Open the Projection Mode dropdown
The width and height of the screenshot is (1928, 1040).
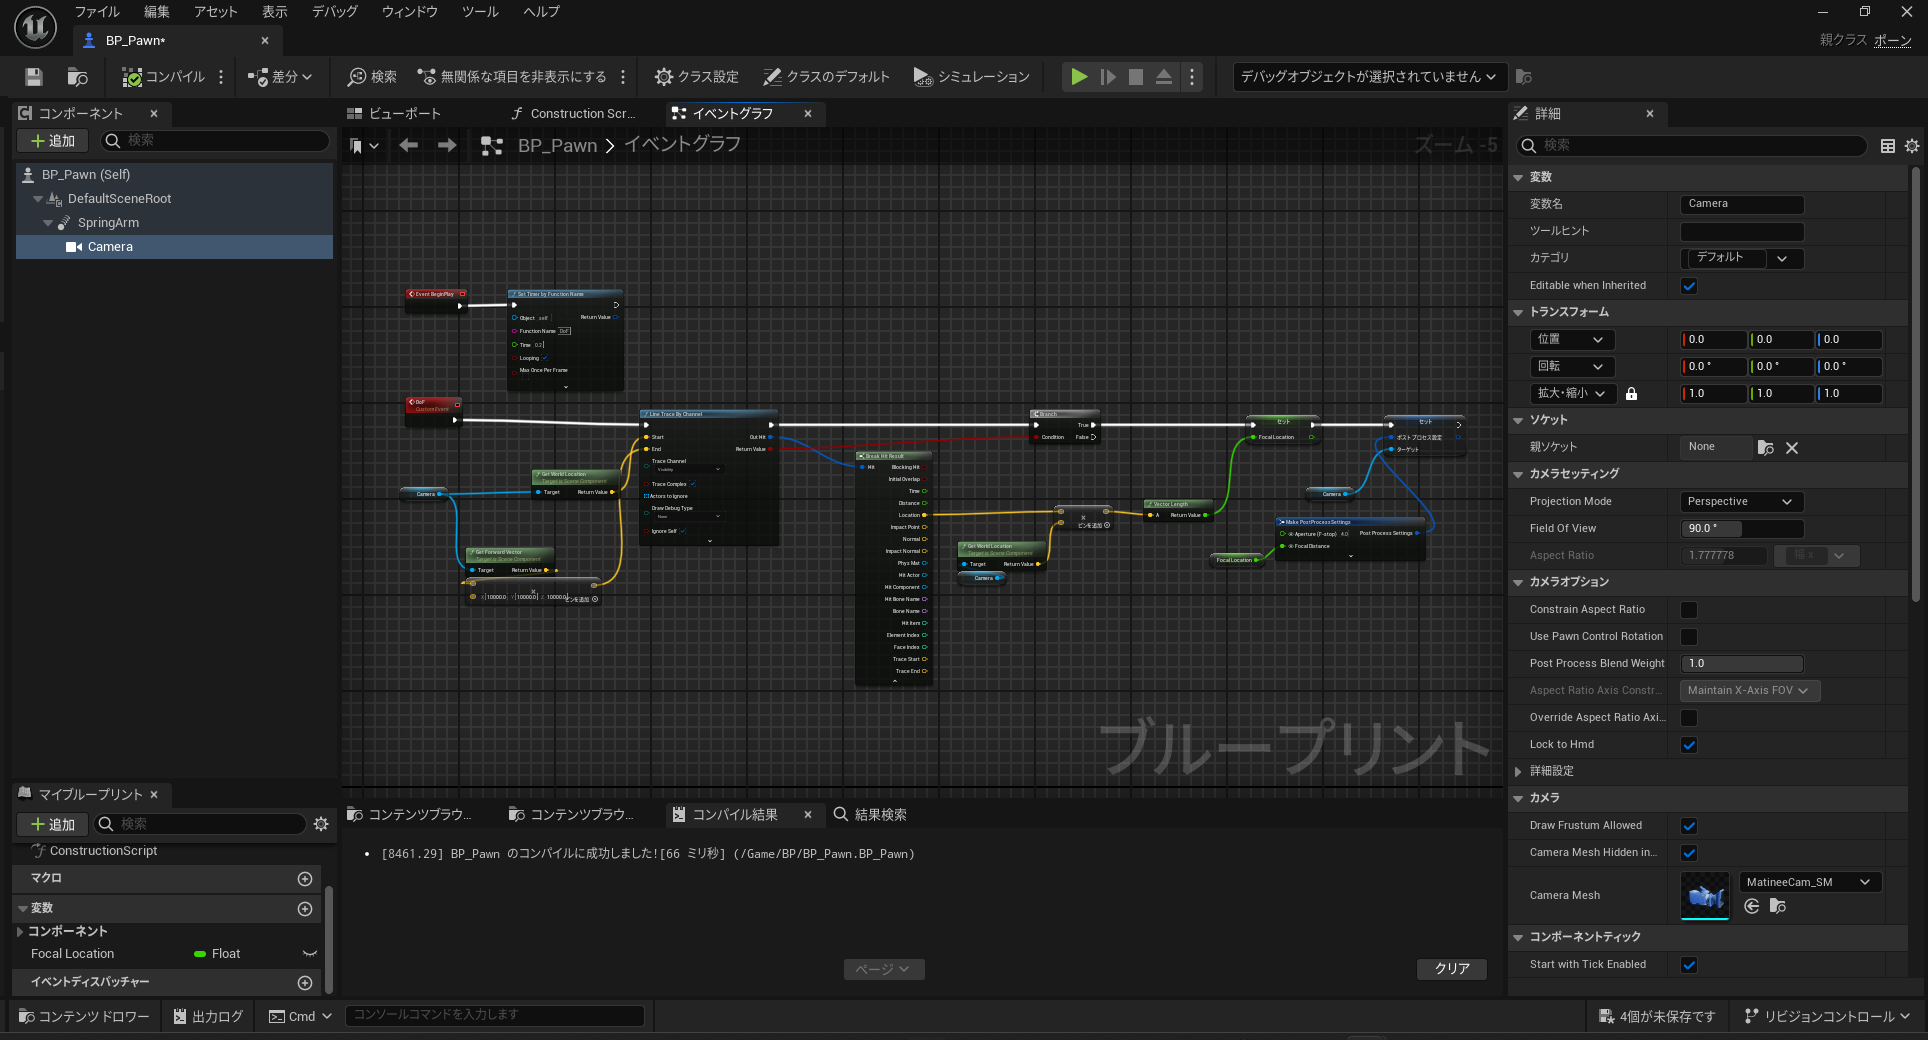point(1741,502)
